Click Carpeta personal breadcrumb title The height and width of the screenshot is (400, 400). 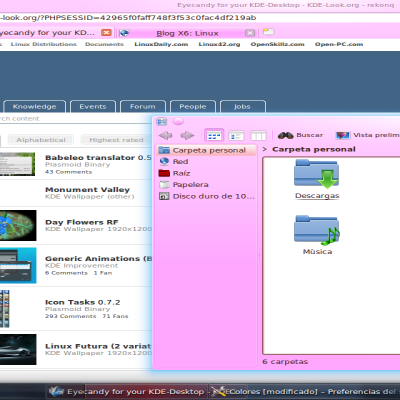[314, 149]
